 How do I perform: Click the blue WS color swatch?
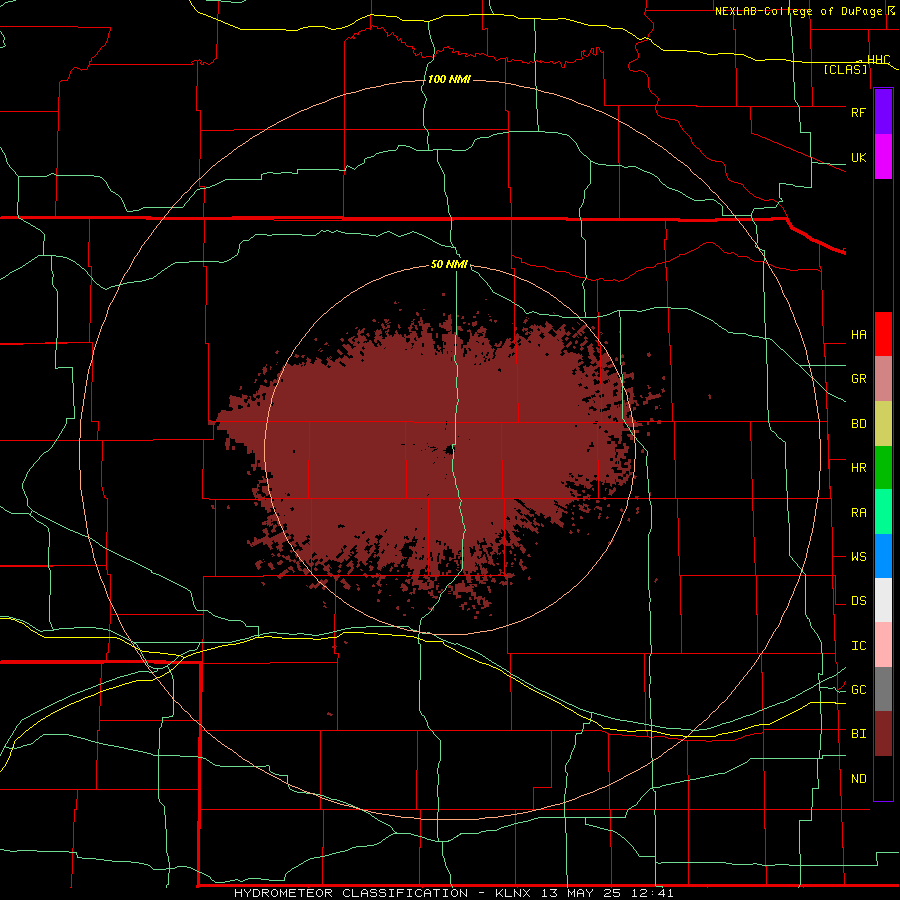click(883, 556)
